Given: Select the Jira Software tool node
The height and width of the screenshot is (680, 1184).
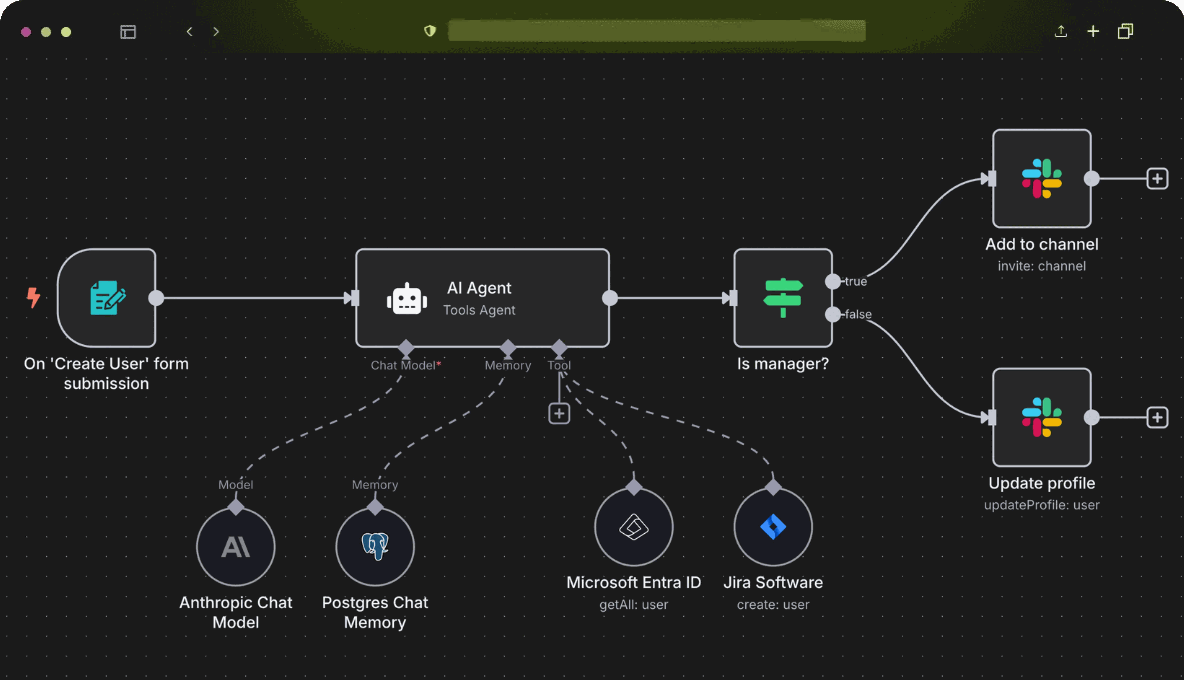Looking at the screenshot, I should (773, 527).
